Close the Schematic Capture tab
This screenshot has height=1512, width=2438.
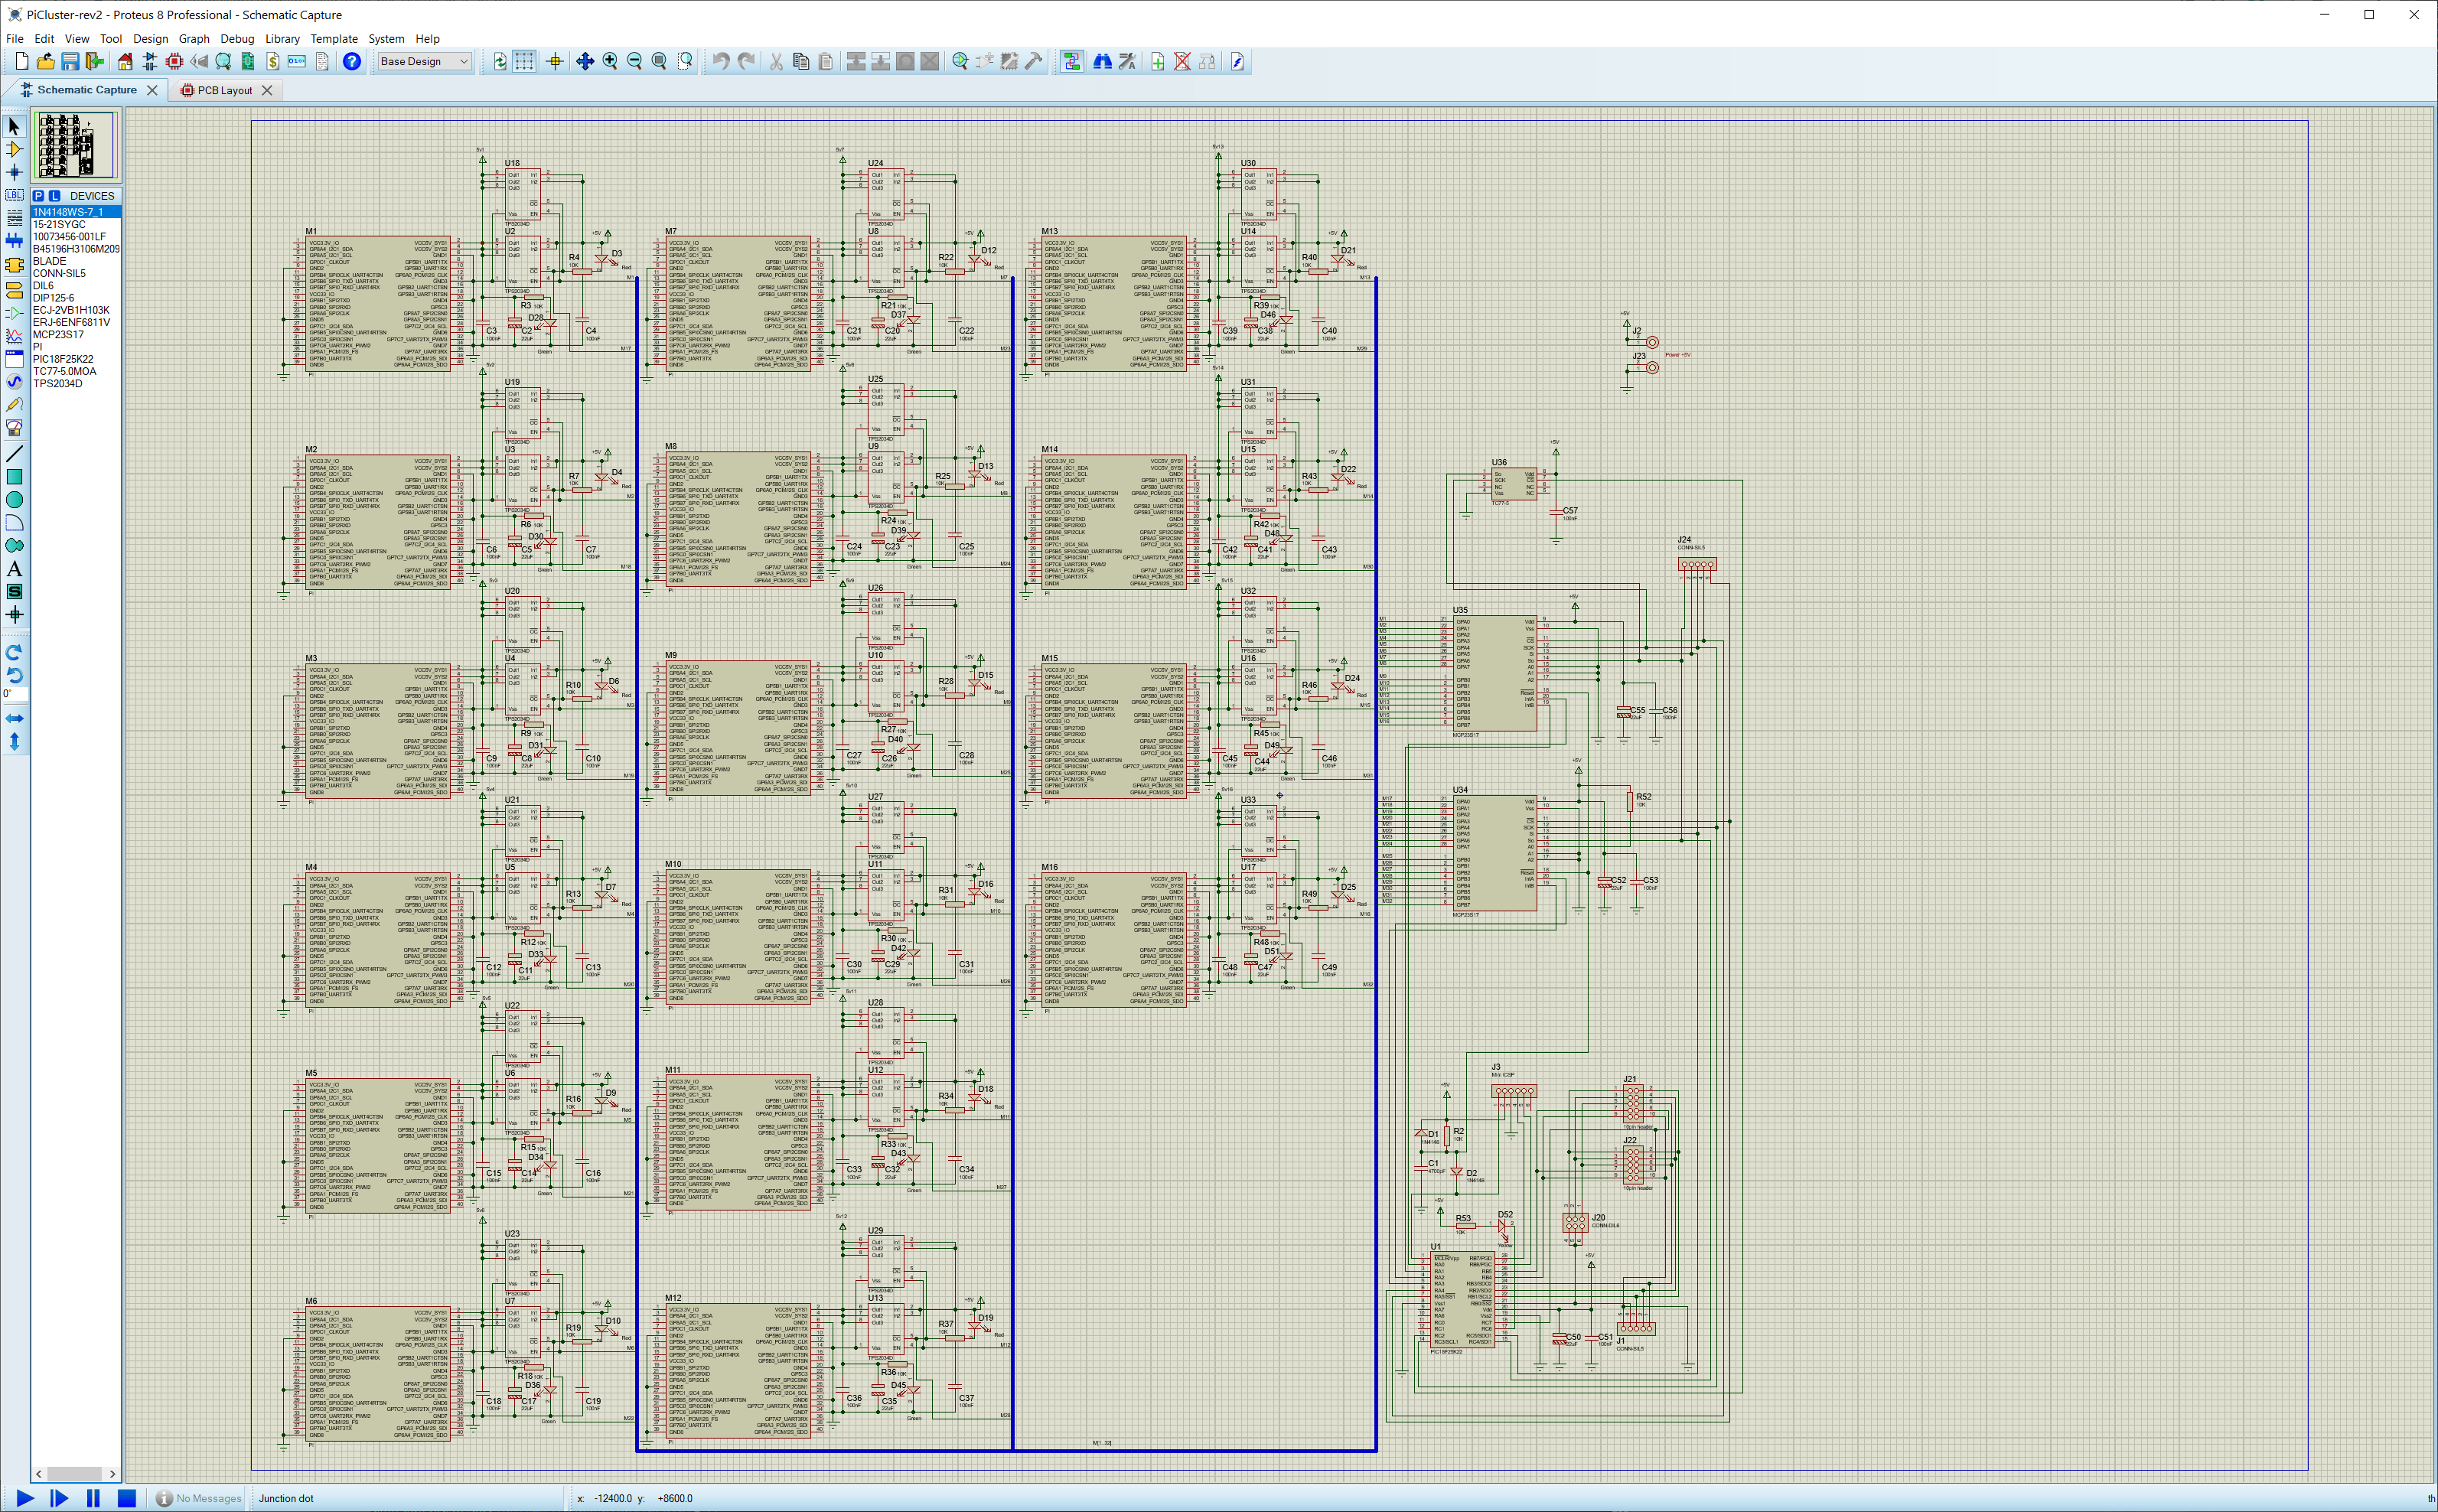coord(152,90)
